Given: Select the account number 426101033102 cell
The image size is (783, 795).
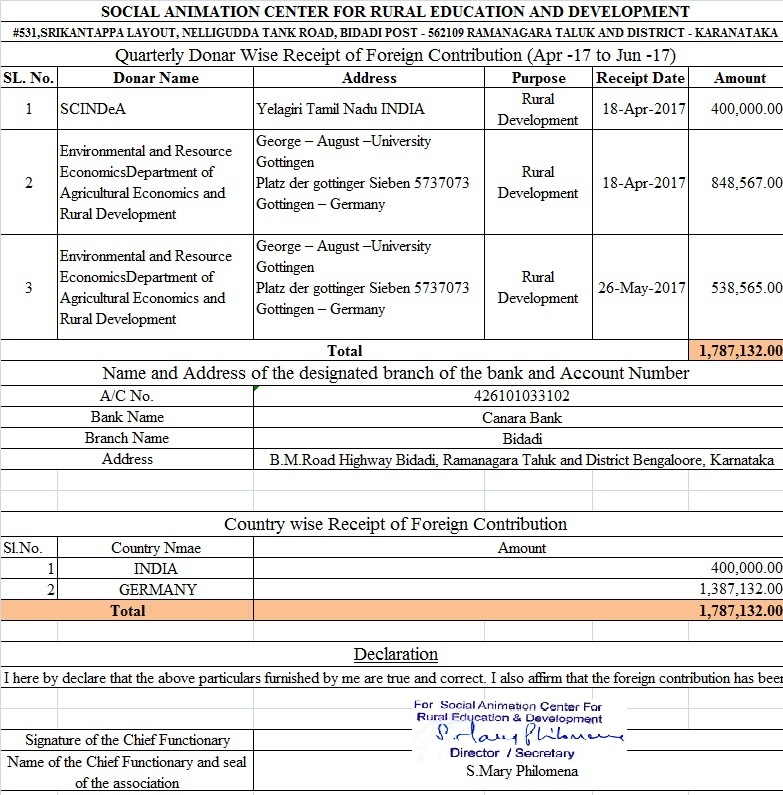Looking at the screenshot, I should pos(517,396).
